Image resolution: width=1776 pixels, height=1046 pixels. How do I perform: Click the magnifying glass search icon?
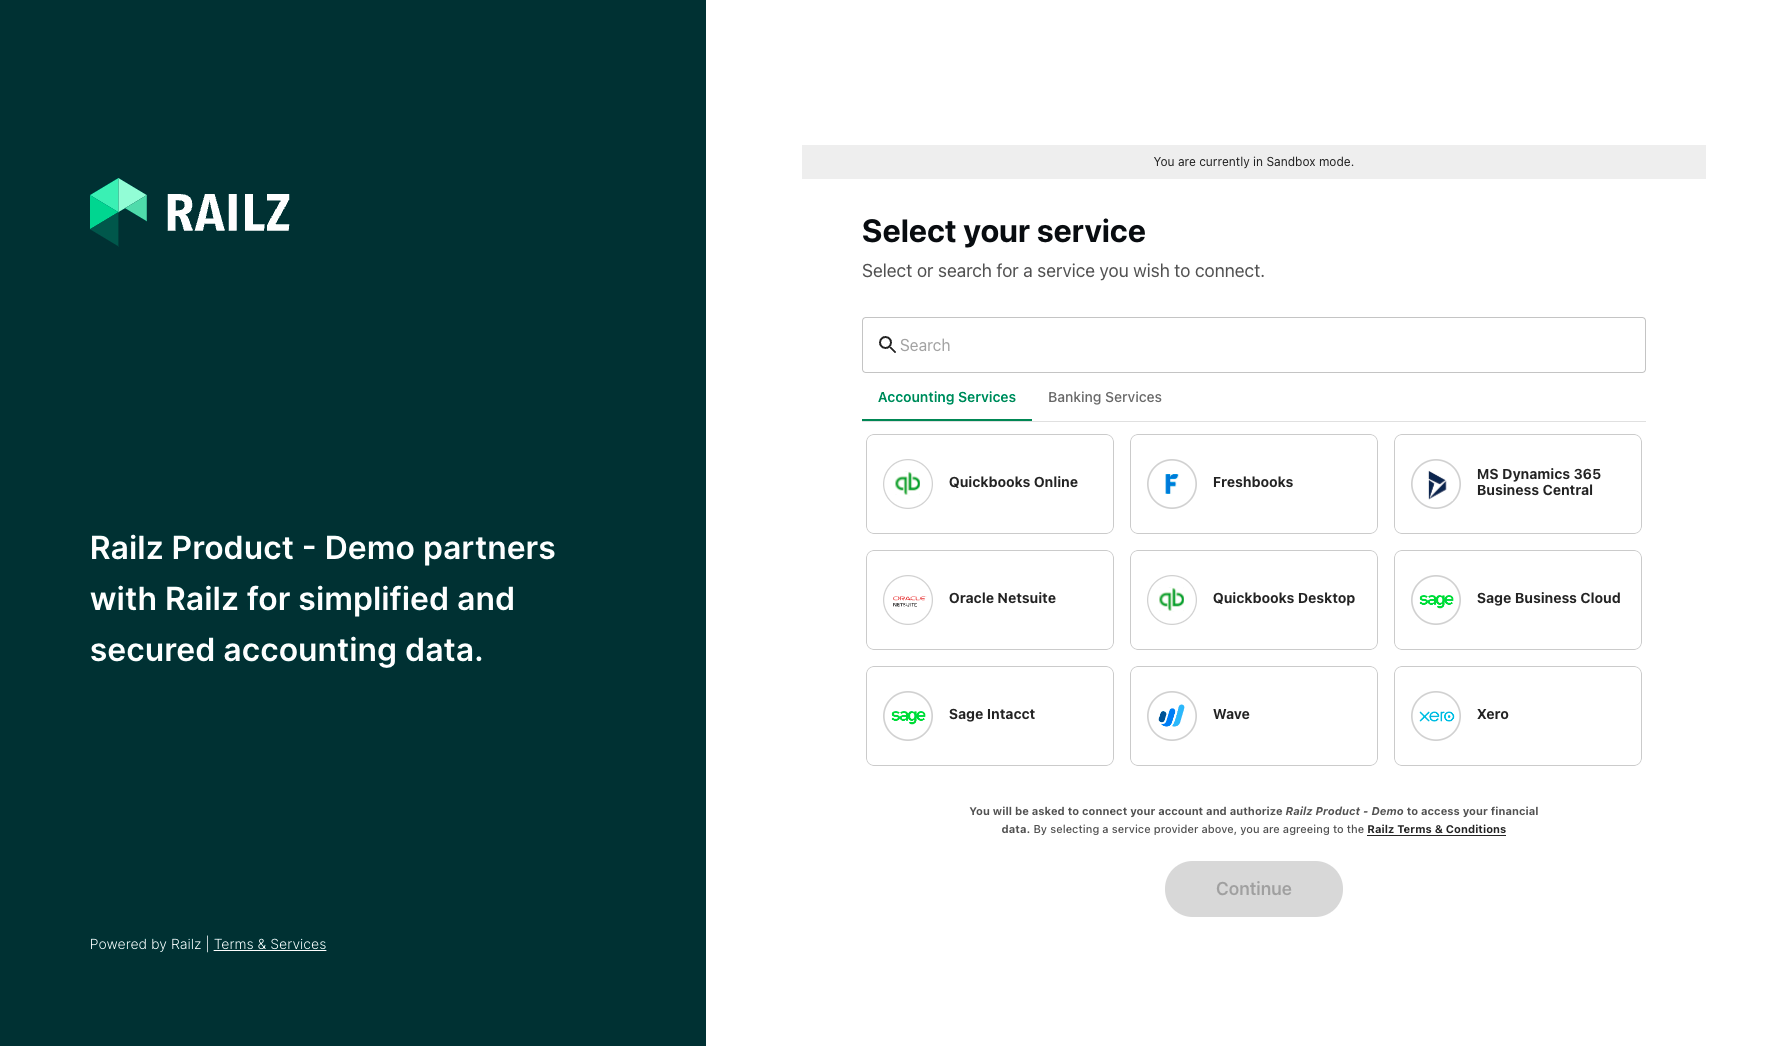tap(887, 345)
